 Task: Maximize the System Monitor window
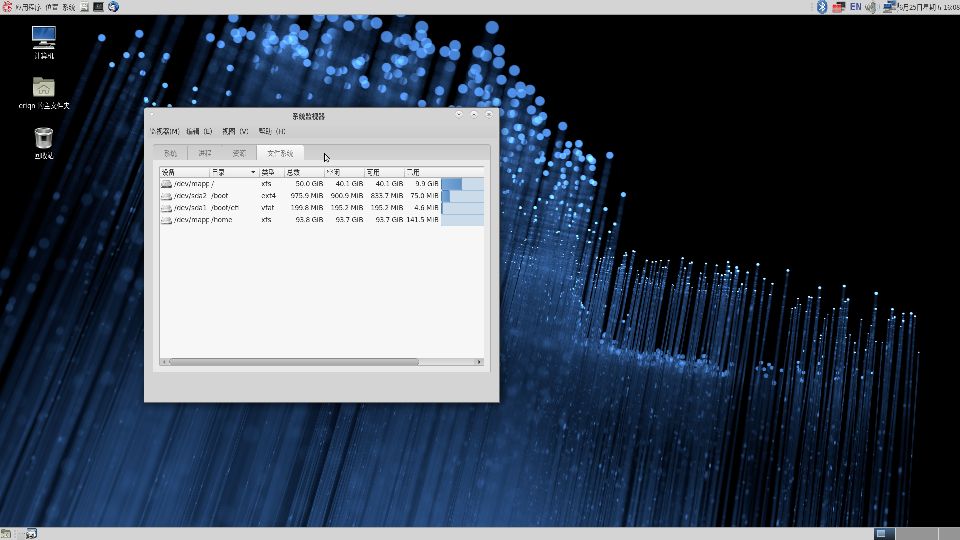[474, 114]
